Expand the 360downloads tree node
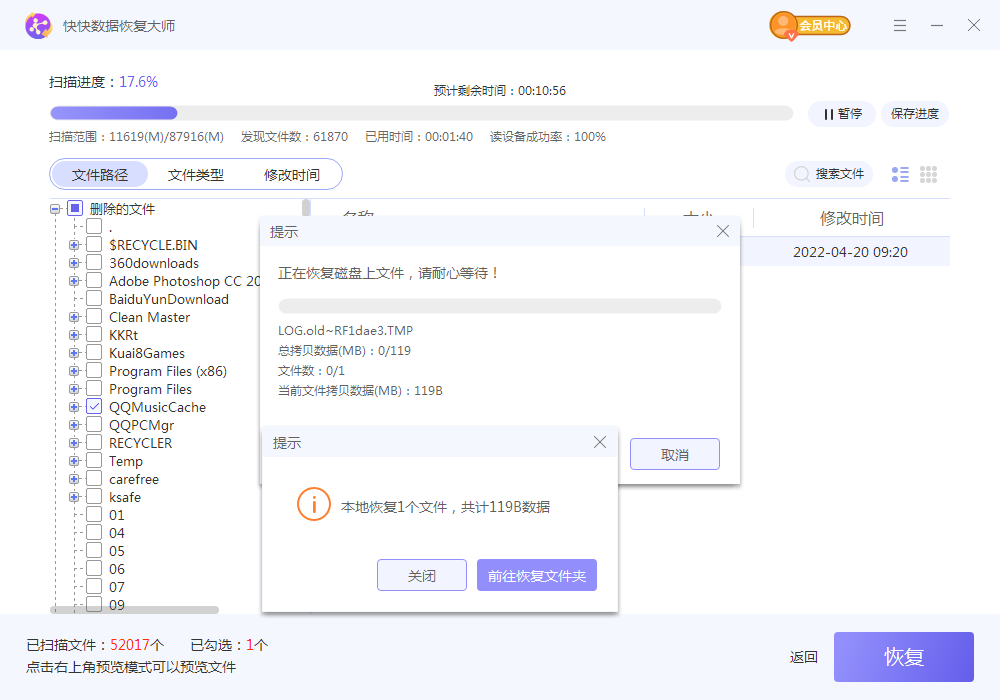The image size is (1000, 700). [x=74, y=263]
